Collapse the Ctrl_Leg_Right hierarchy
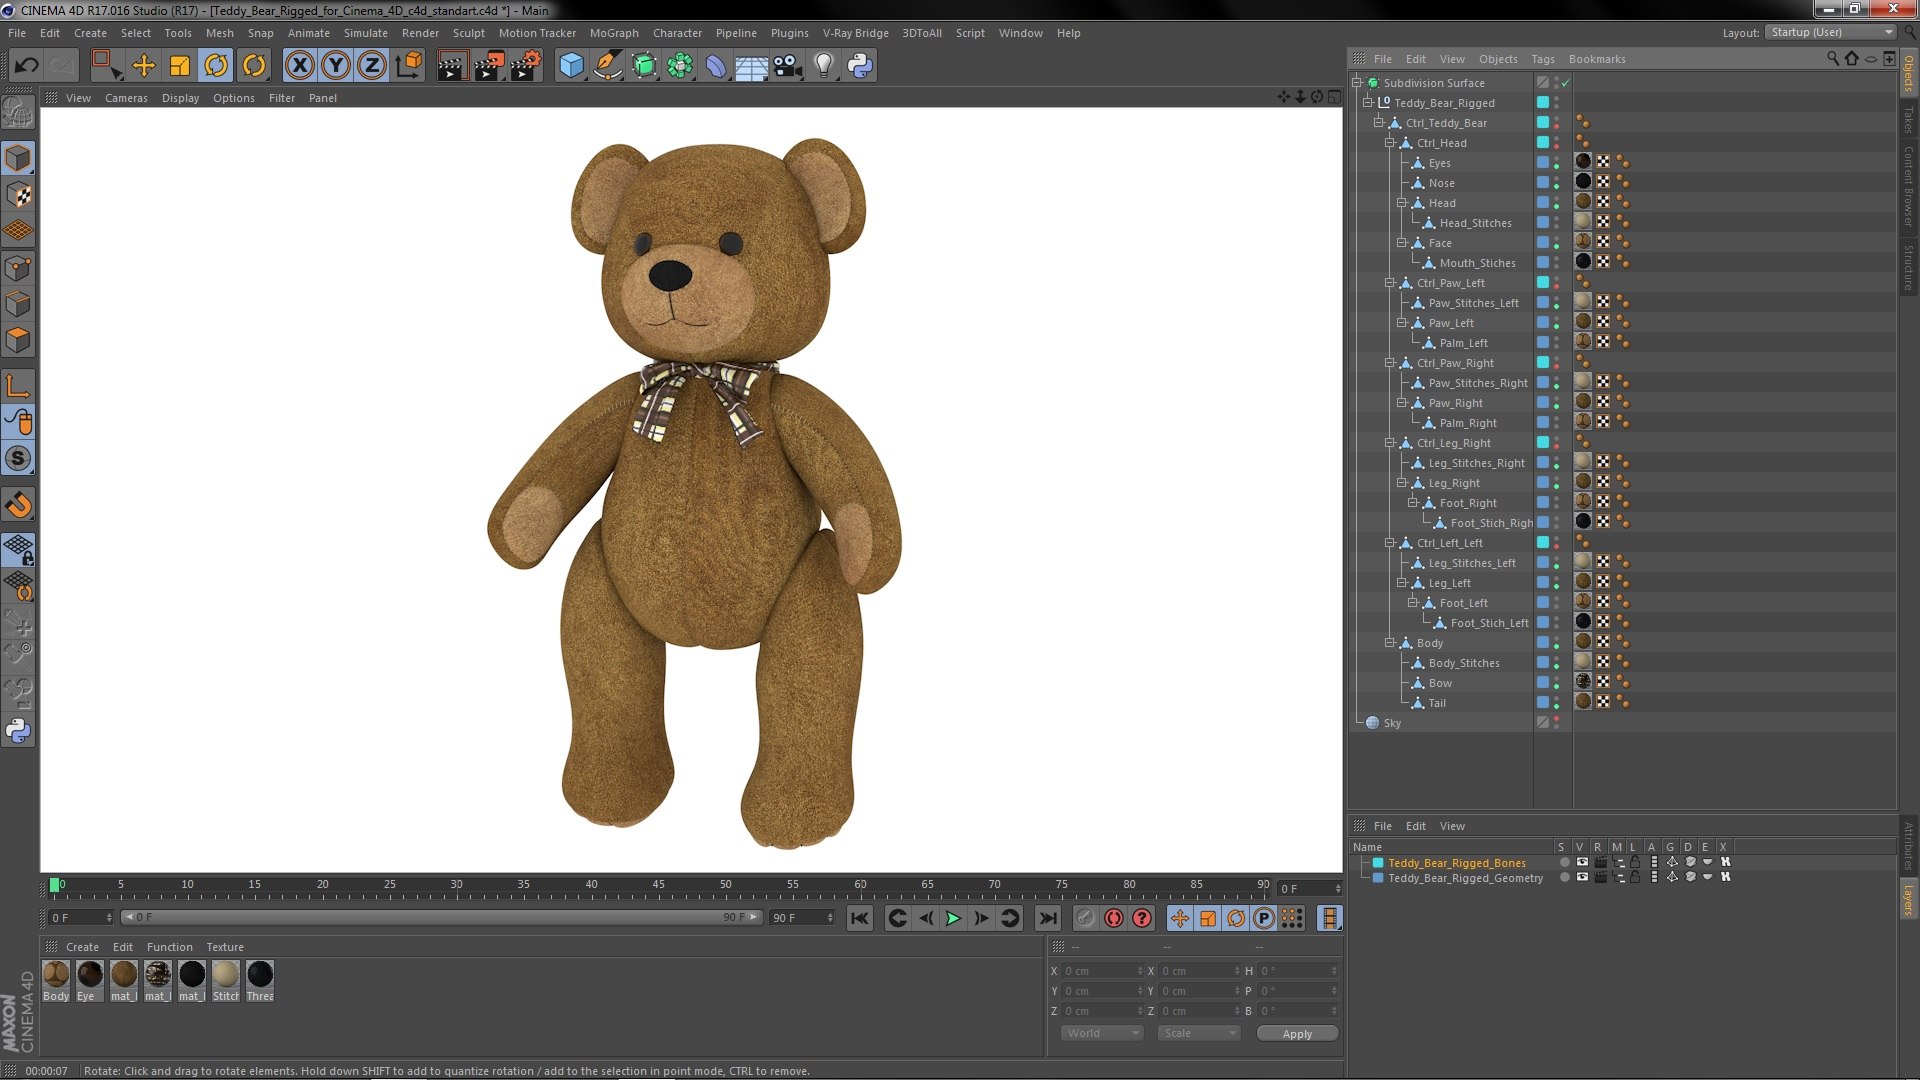 1390,443
